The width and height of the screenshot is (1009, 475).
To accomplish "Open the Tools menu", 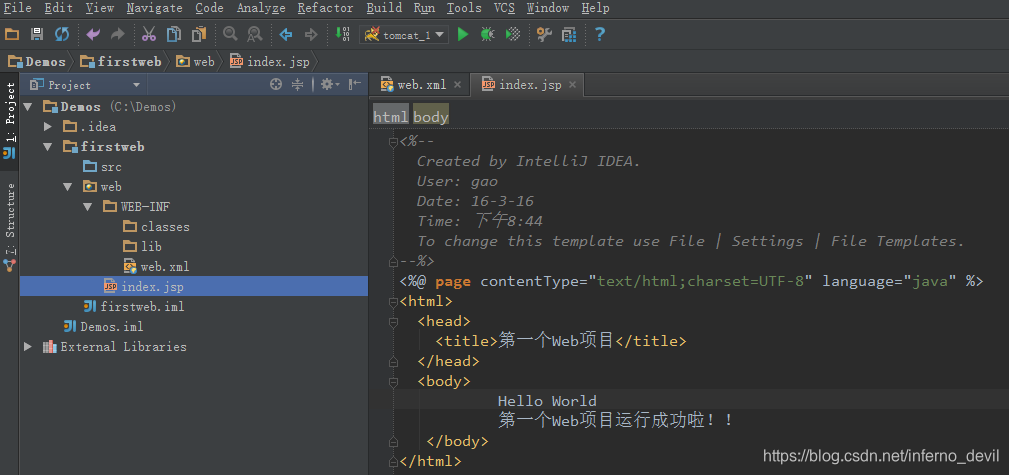I will [464, 8].
